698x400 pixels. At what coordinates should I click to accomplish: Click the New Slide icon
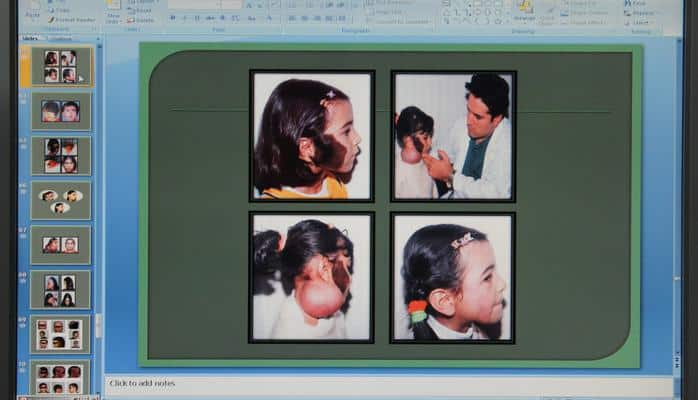pyautogui.click(x=113, y=6)
